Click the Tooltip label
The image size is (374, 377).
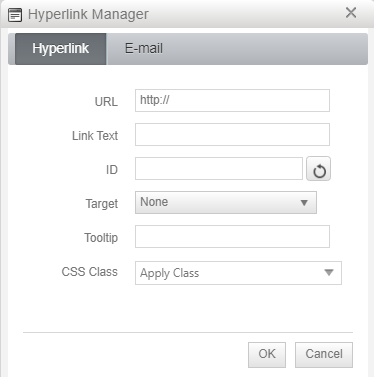[x=101, y=238]
